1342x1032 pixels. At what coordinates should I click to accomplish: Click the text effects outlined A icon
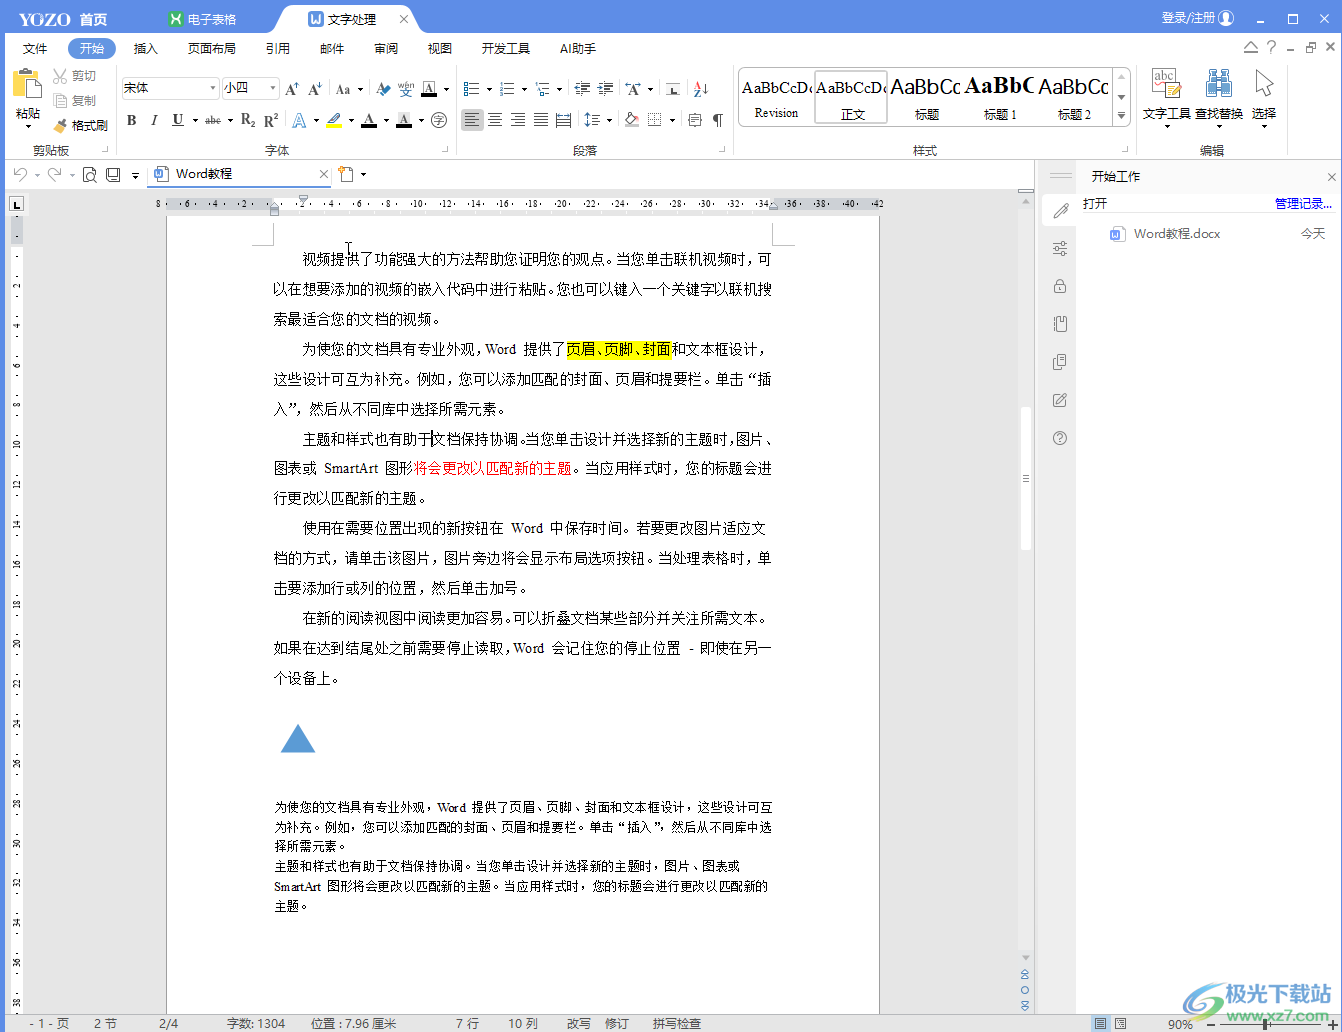[x=299, y=121]
